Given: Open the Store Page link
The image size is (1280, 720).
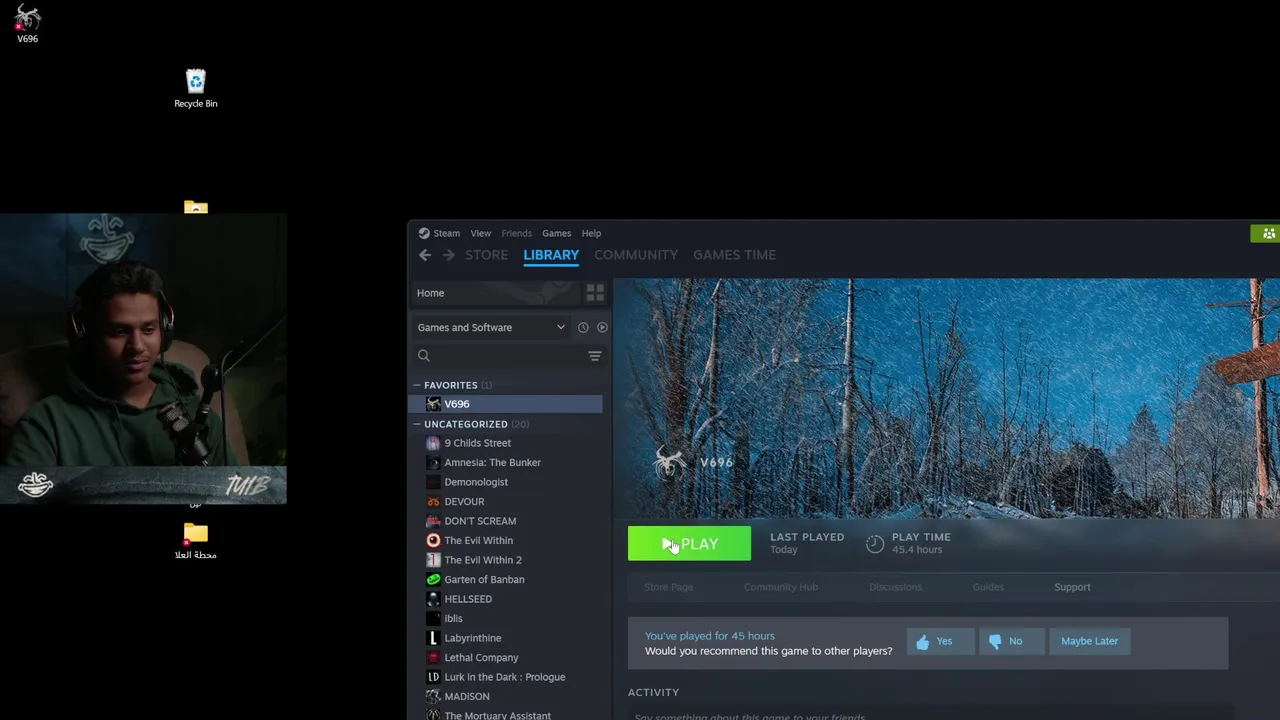Looking at the screenshot, I should point(669,587).
